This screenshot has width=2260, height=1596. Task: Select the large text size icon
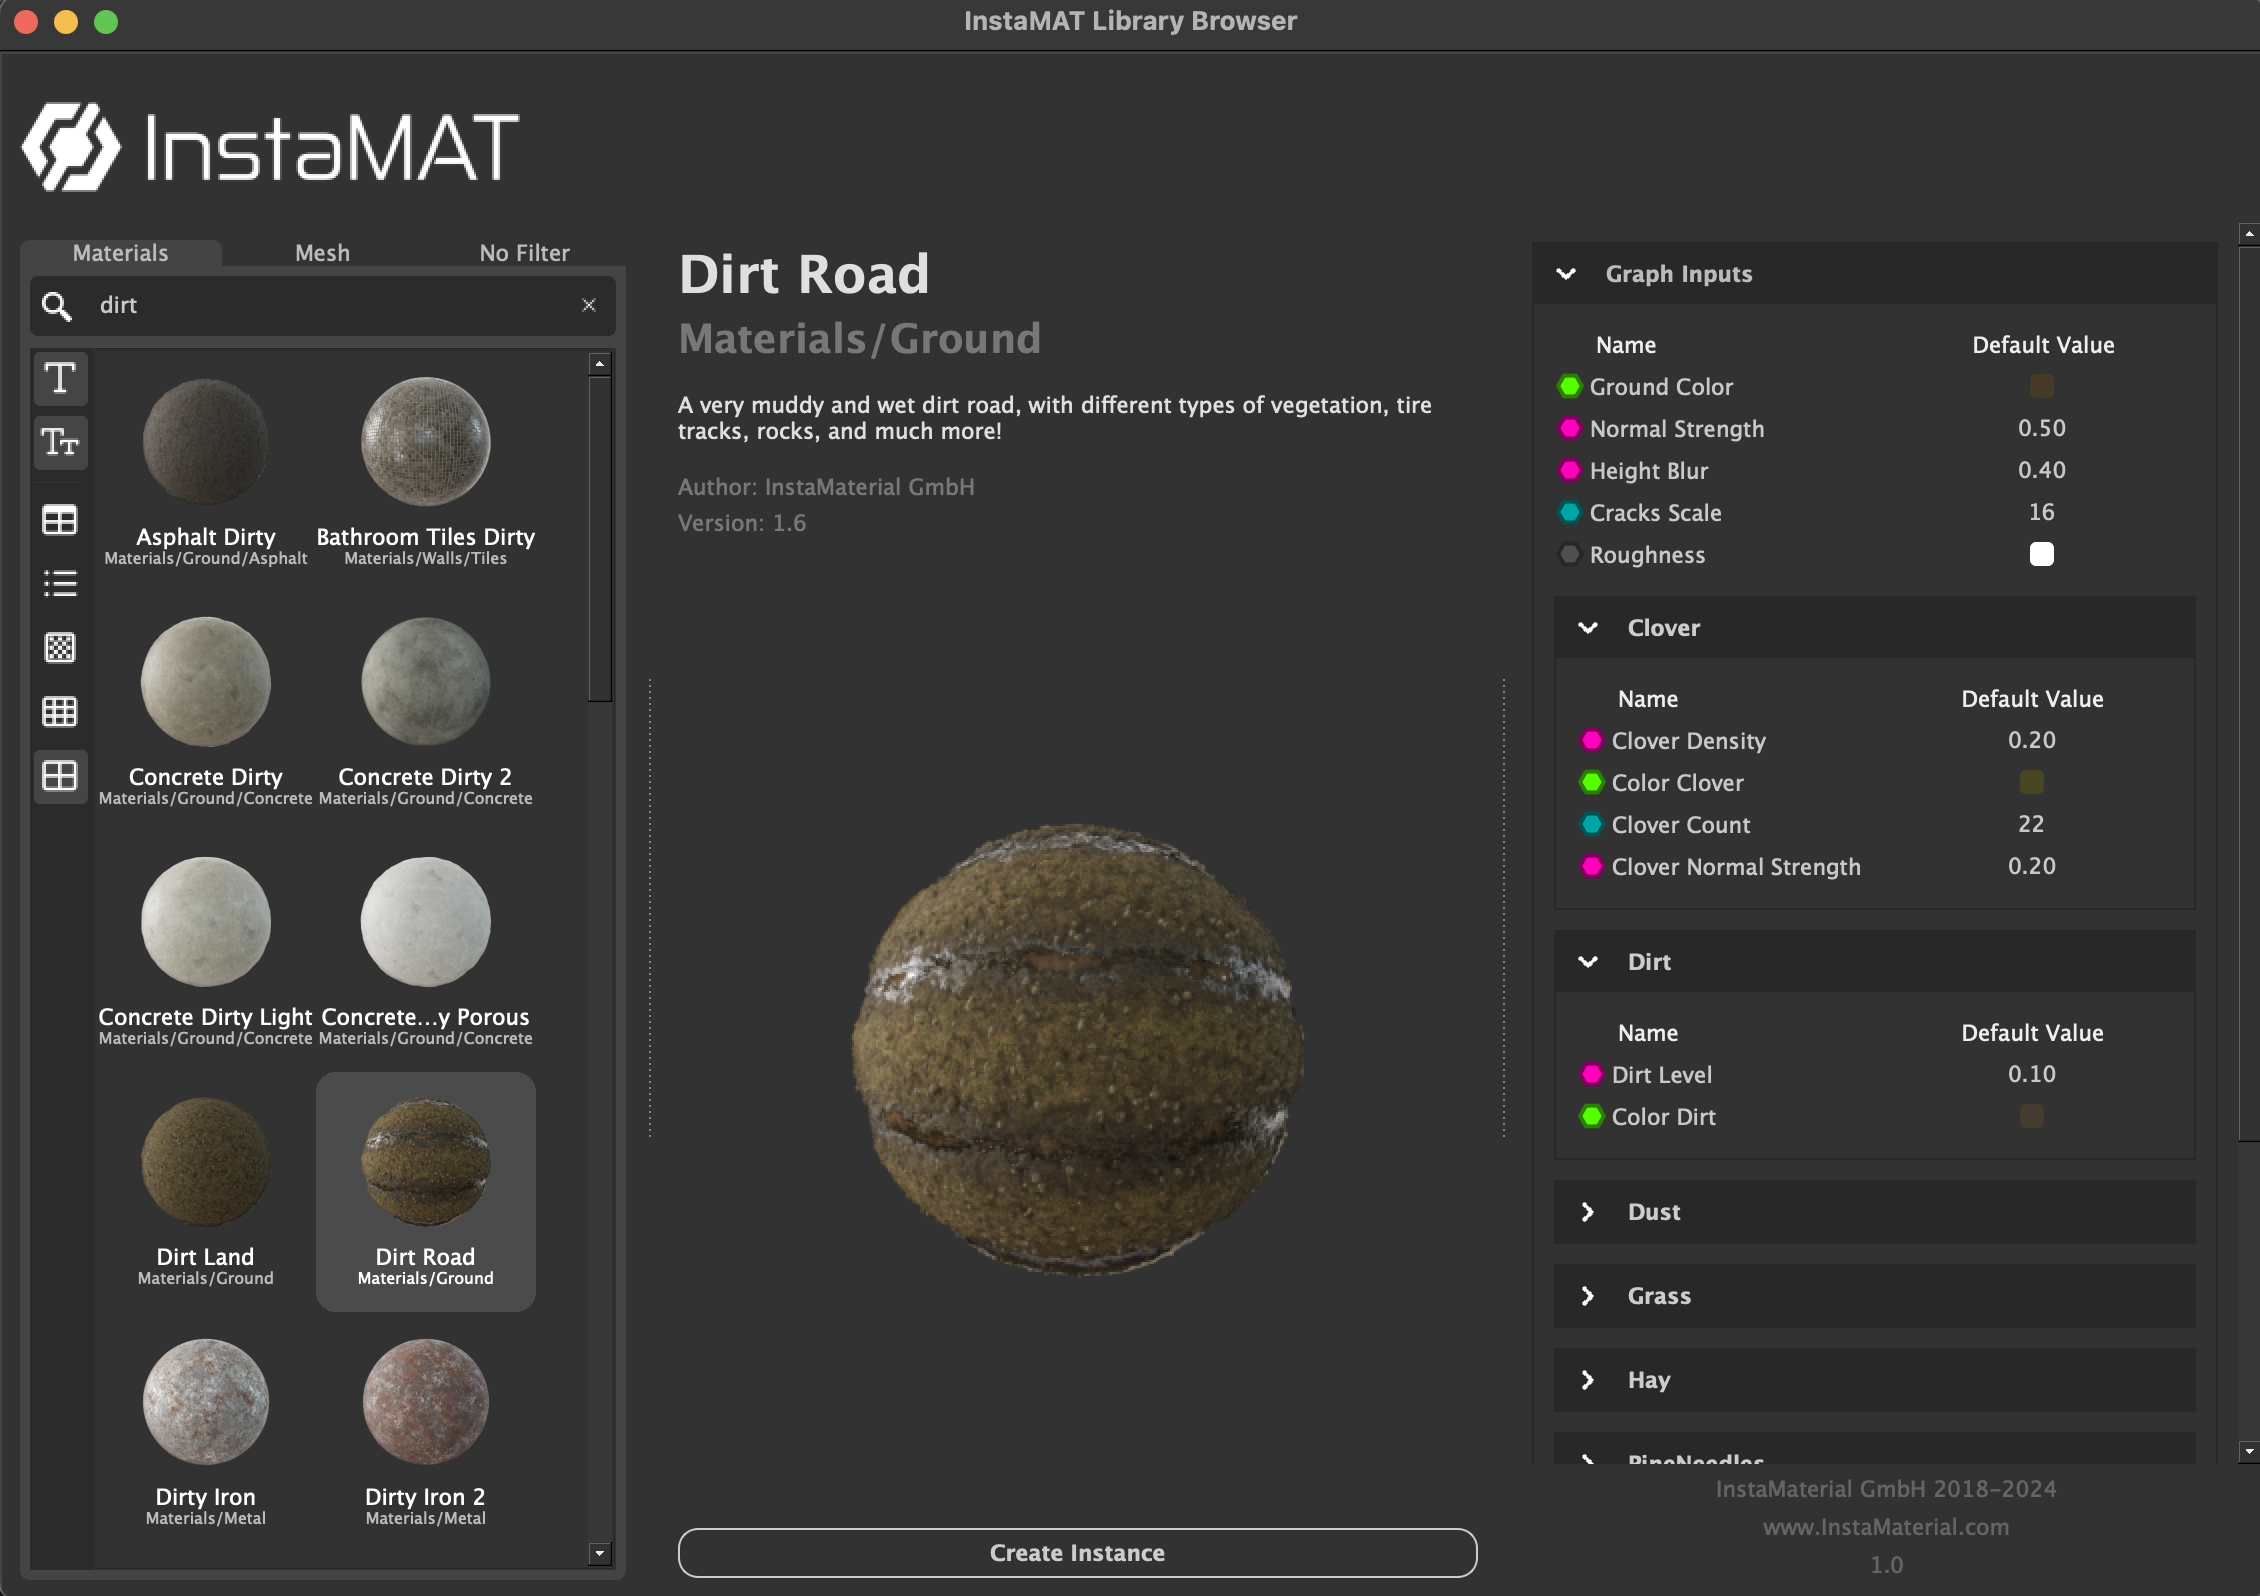(60, 379)
